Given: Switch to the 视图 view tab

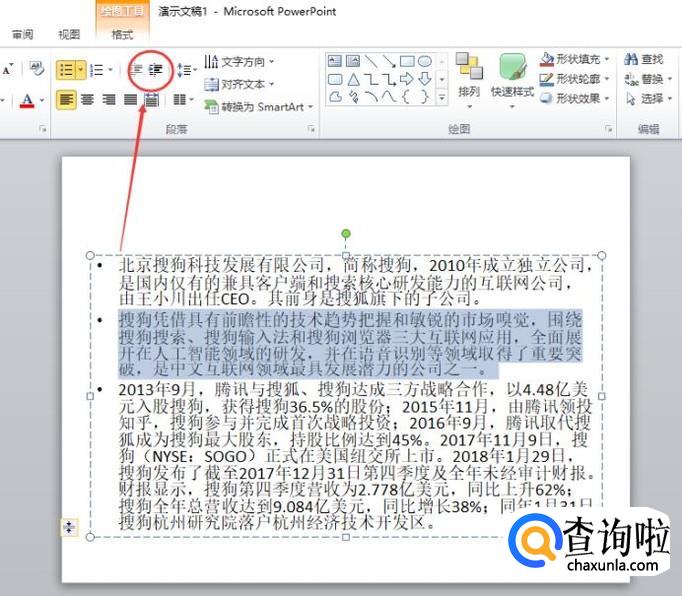Looking at the screenshot, I should (69, 34).
